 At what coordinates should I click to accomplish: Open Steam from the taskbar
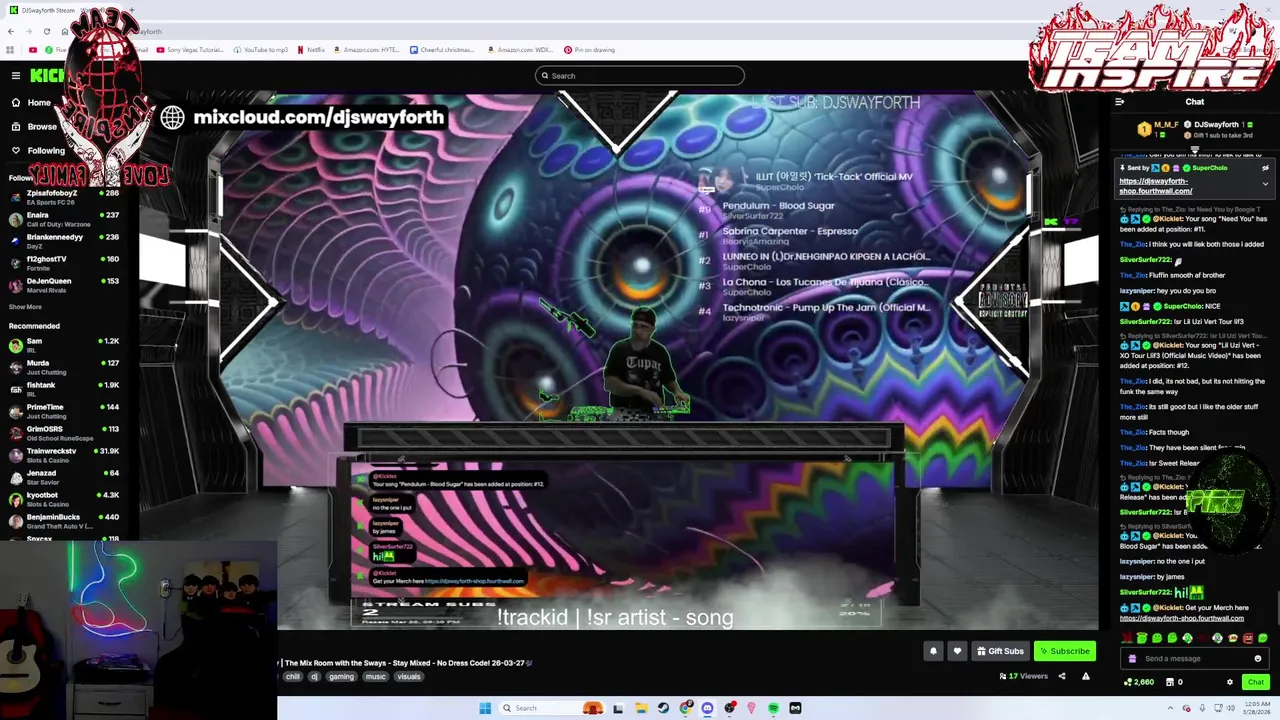pyautogui.click(x=663, y=708)
